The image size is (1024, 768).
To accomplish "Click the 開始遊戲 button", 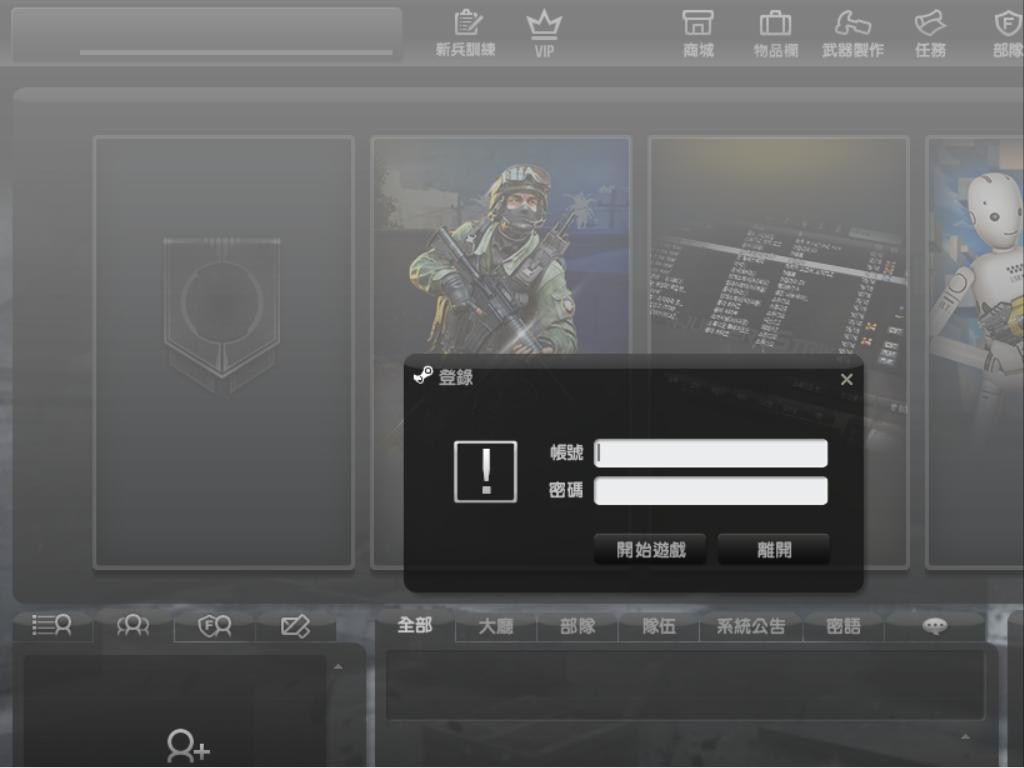I will pyautogui.click(x=650, y=549).
